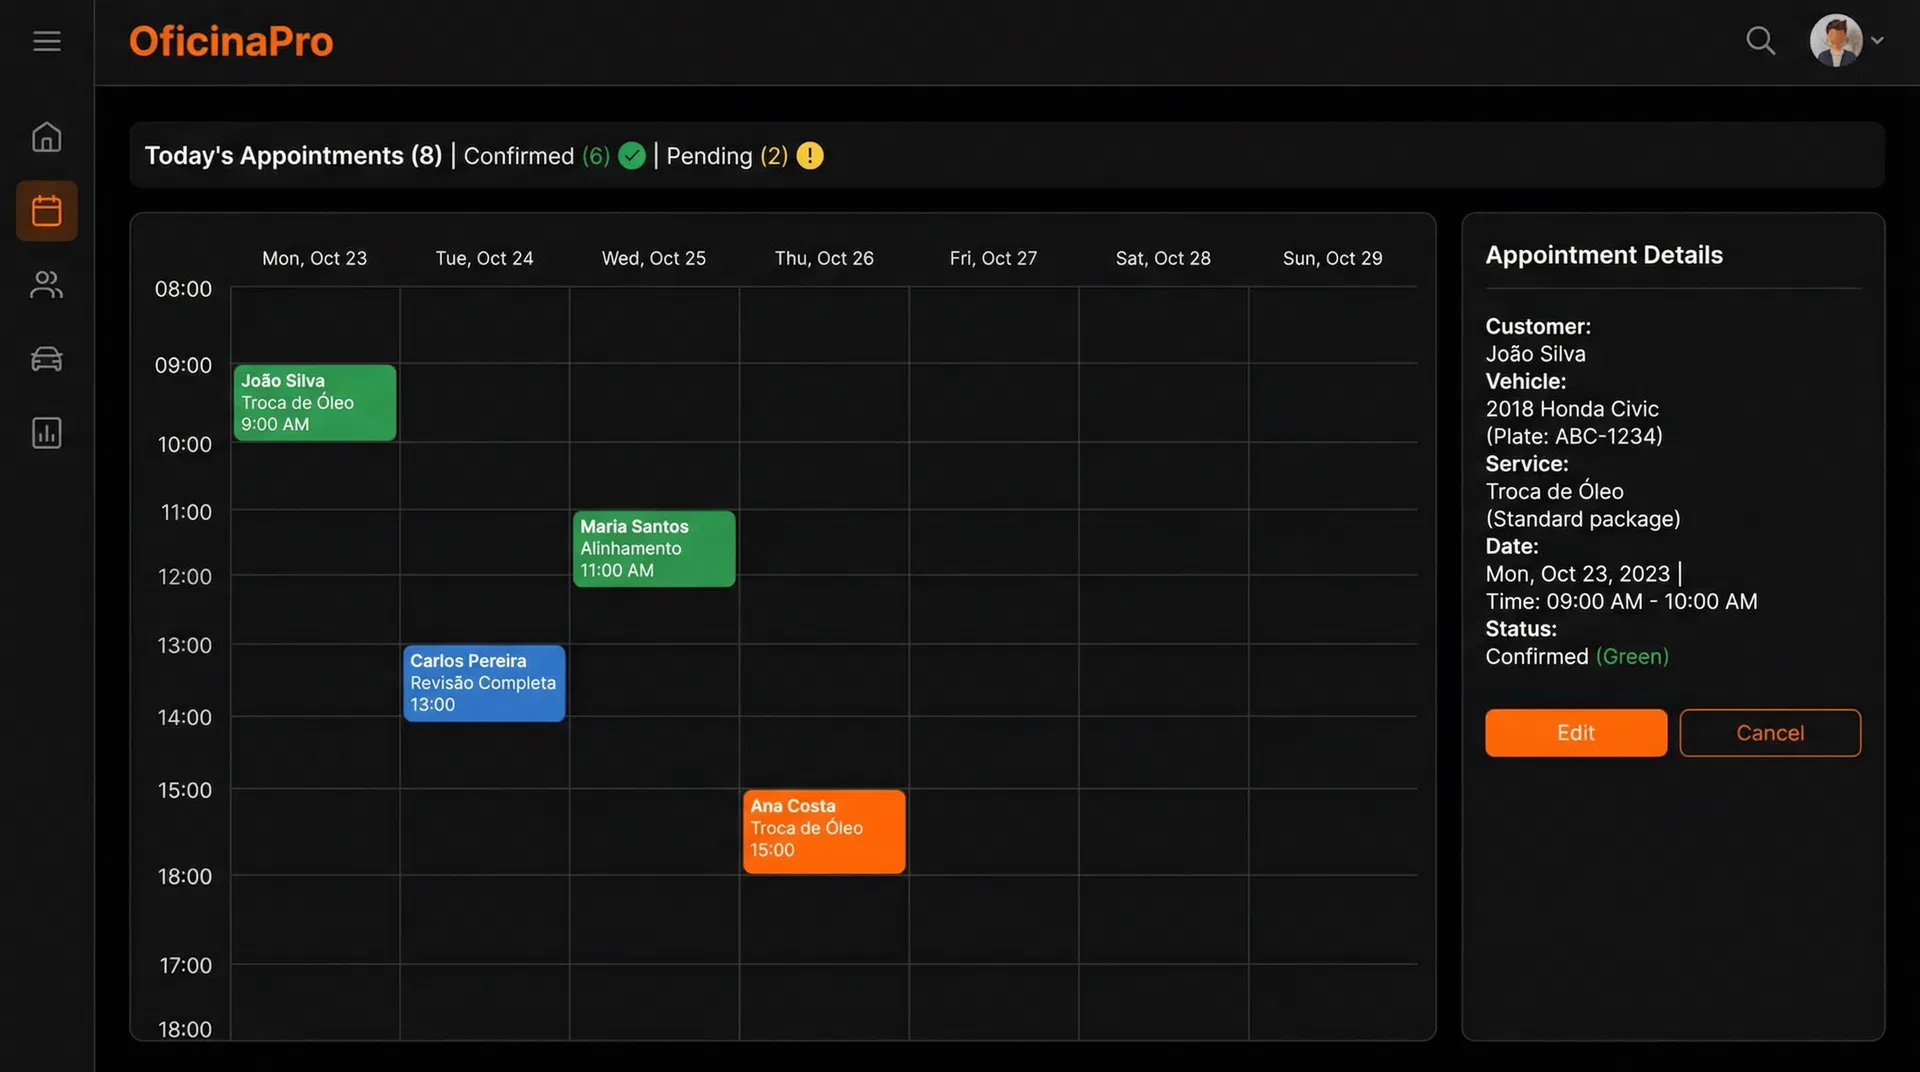
Task: Select João Silva's Troca de Óleo appointment
Action: (x=314, y=402)
